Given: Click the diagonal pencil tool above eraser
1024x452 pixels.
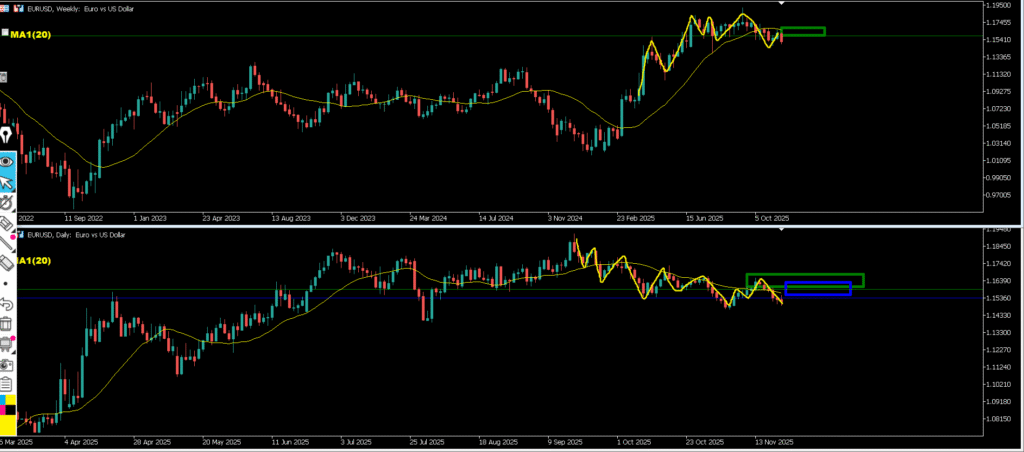Looking at the screenshot, I should [x=7, y=242].
